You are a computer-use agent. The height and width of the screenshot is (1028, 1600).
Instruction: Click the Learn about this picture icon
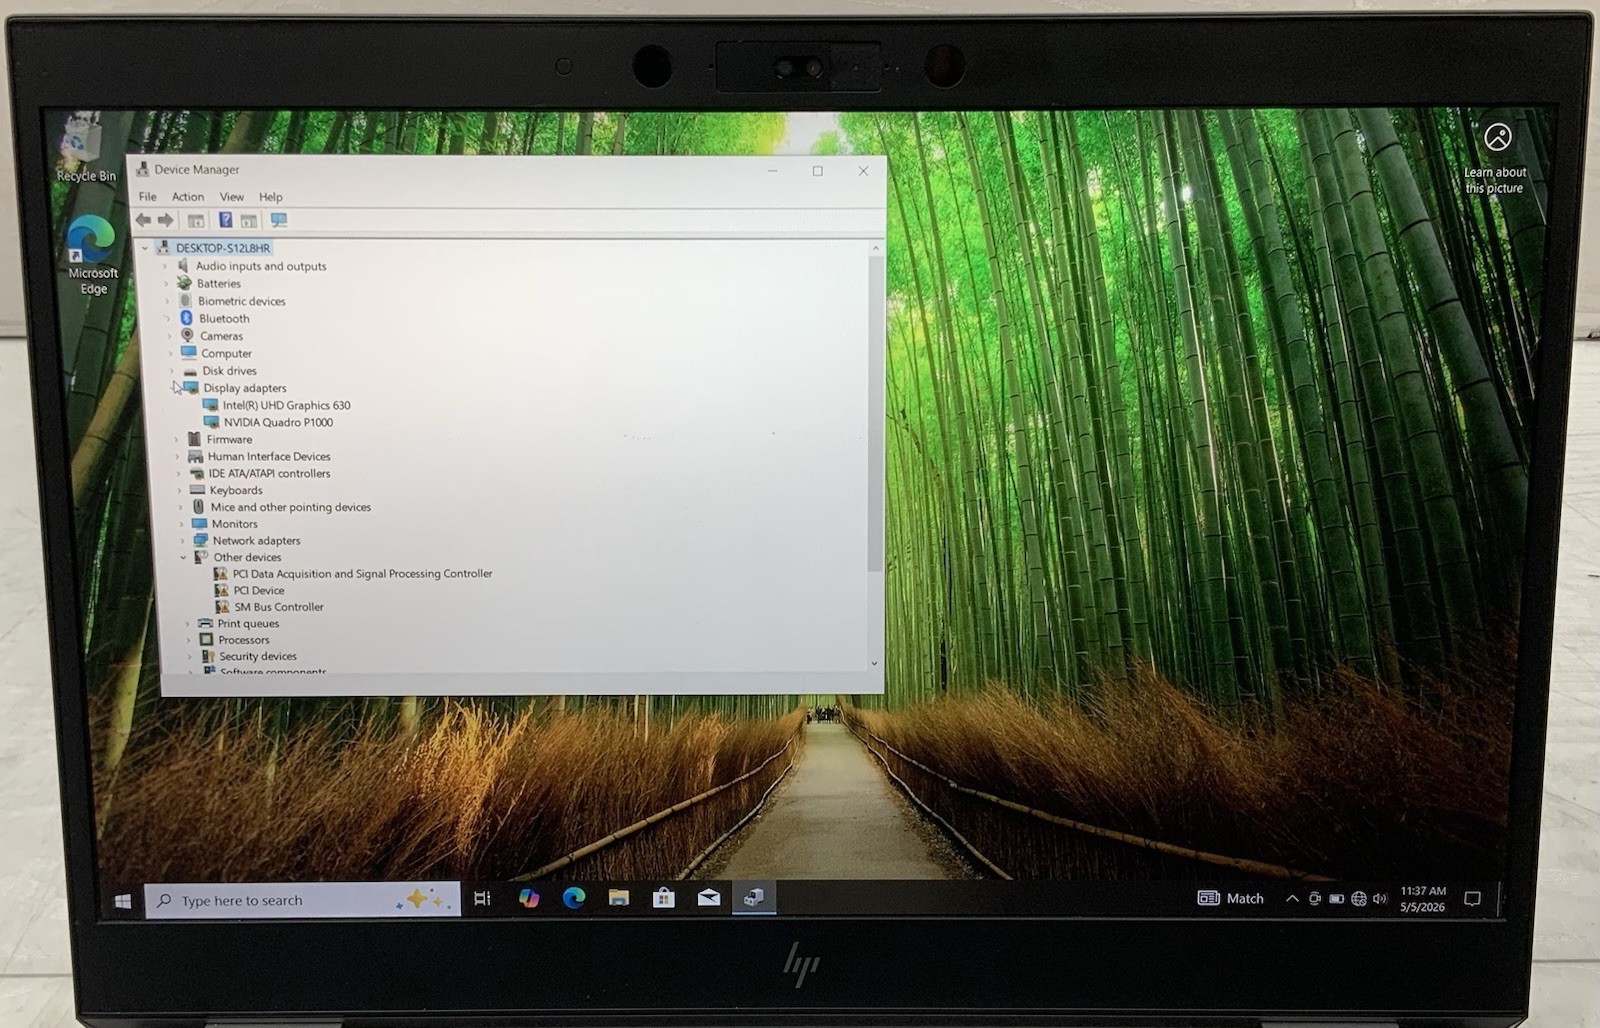pyautogui.click(x=1497, y=137)
